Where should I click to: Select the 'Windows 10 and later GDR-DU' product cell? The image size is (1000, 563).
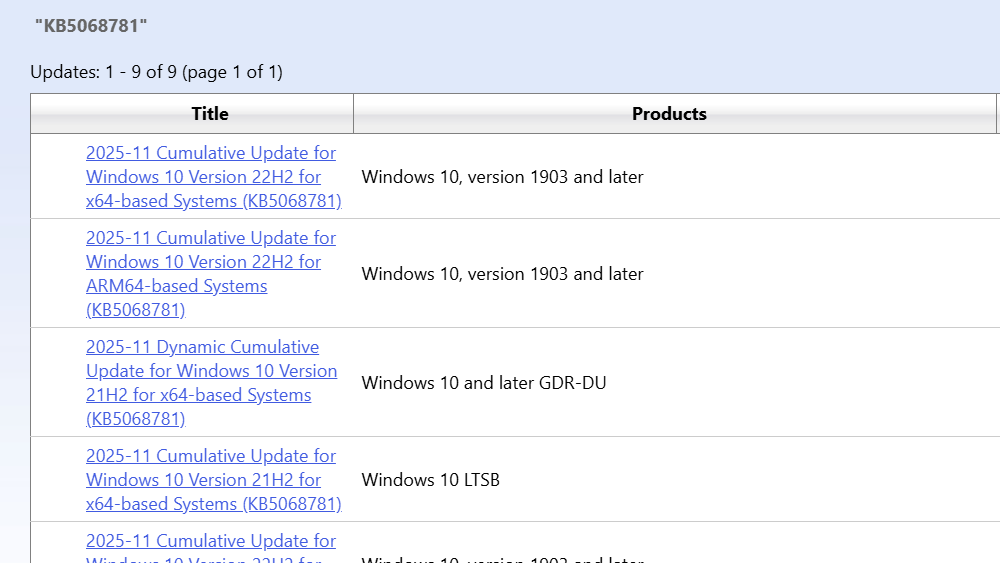[x=484, y=383]
